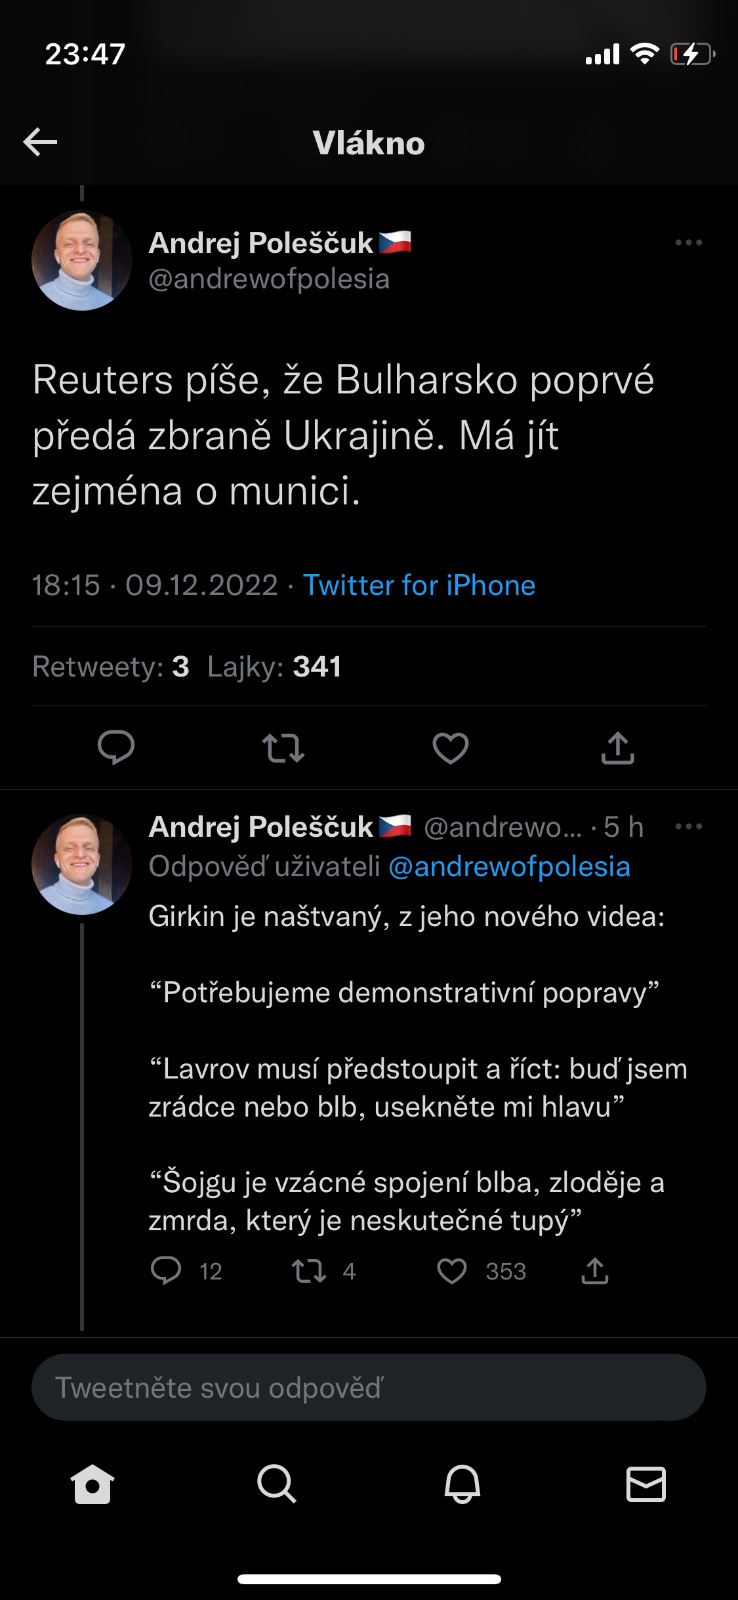Open the Home tab
Viewport: 738px width, 1600px height.
(x=93, y=1484)
